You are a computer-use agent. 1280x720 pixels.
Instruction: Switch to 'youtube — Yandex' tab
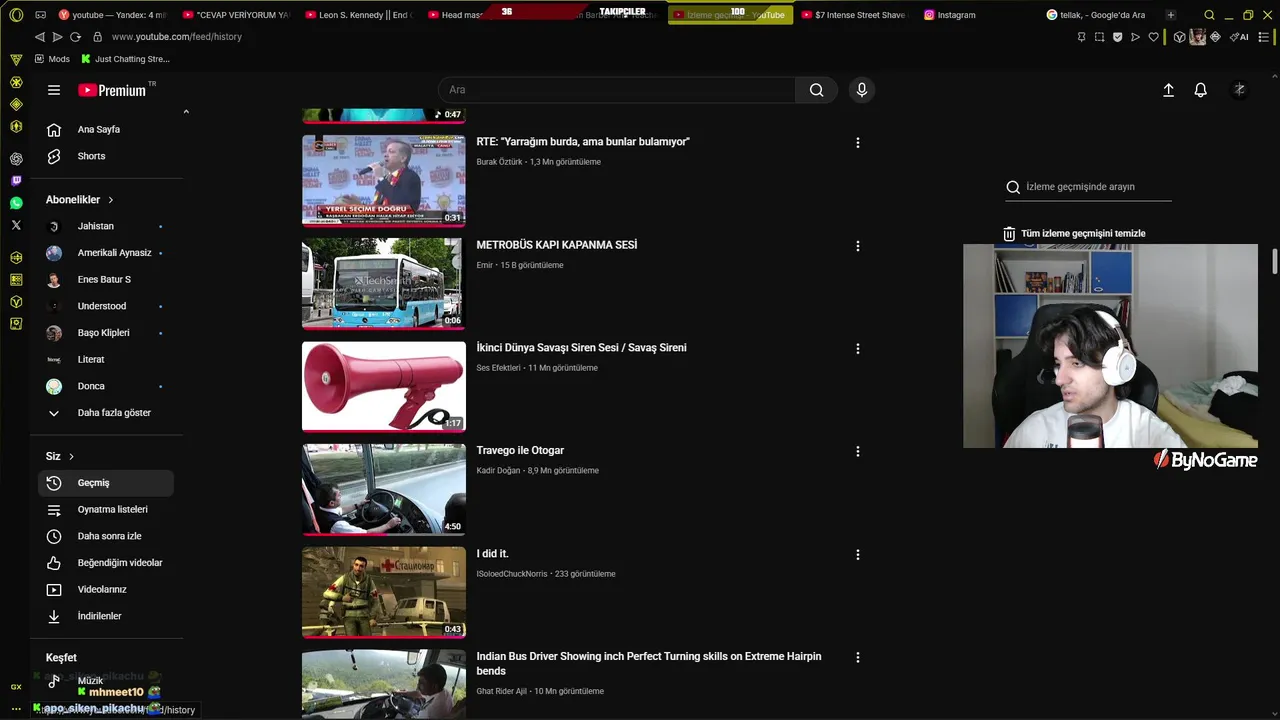112,15
